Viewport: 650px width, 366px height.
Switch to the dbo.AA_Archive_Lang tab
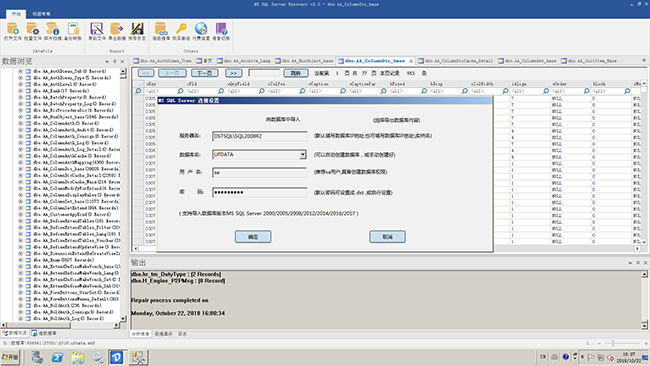(243, 61)
